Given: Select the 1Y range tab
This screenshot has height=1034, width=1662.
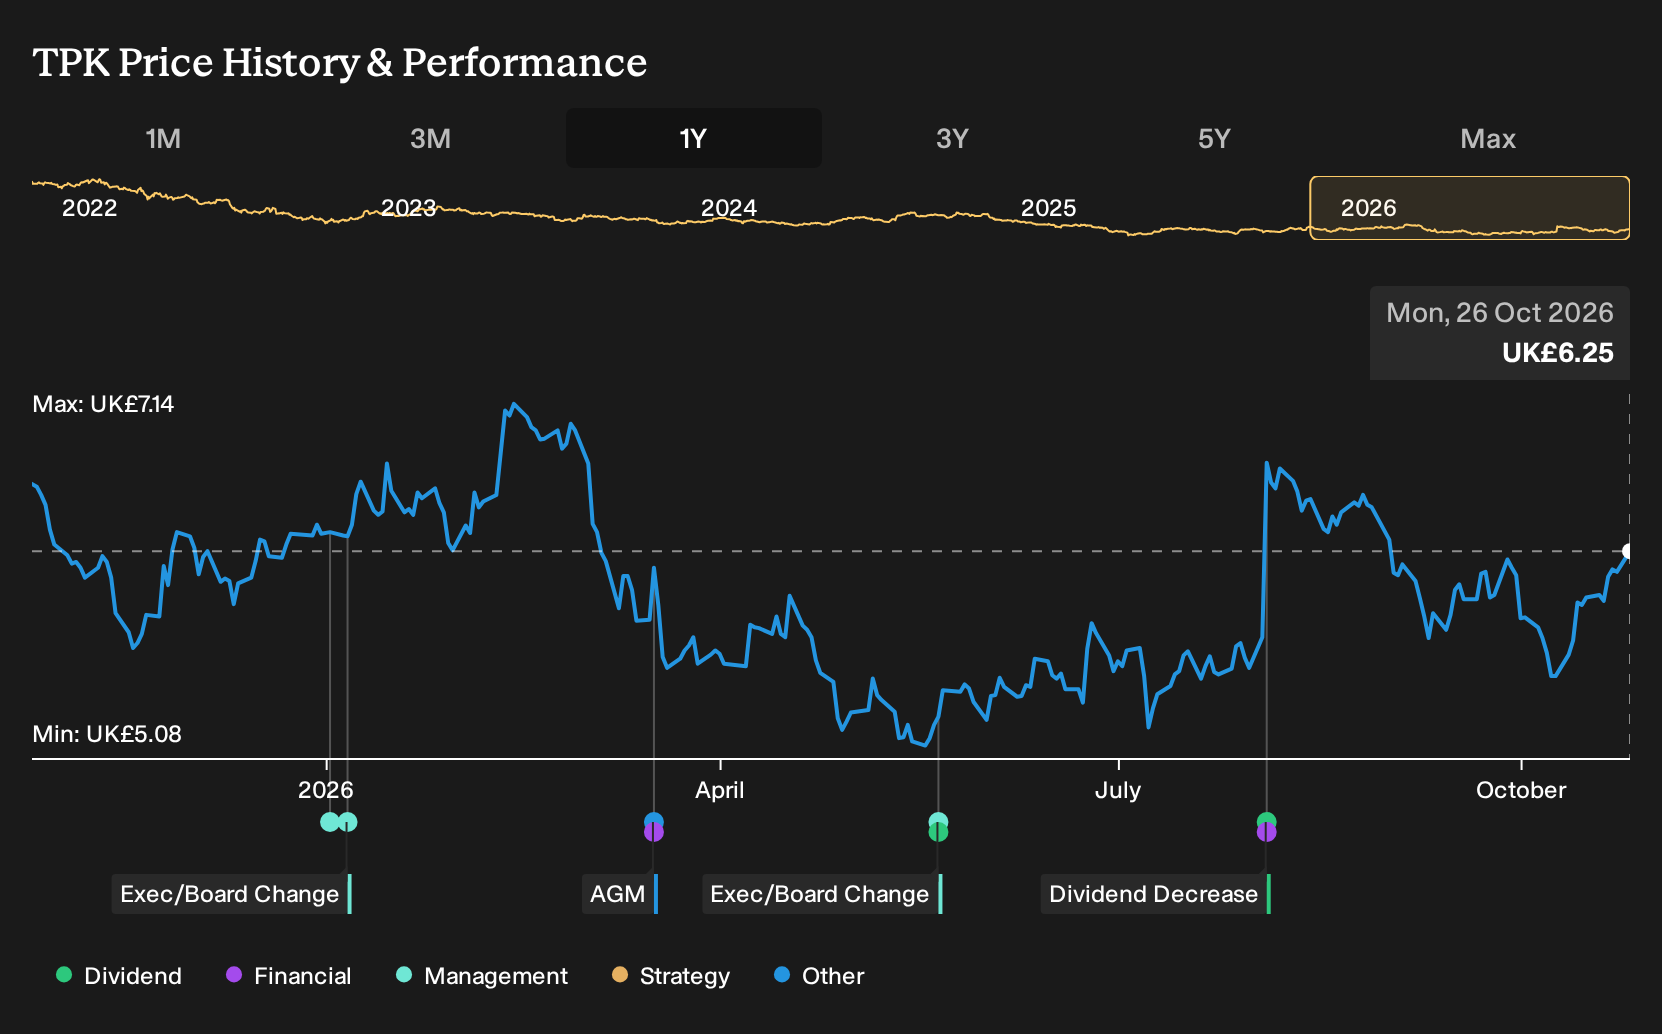Looking at the screenshot, I should click(694, 139).
